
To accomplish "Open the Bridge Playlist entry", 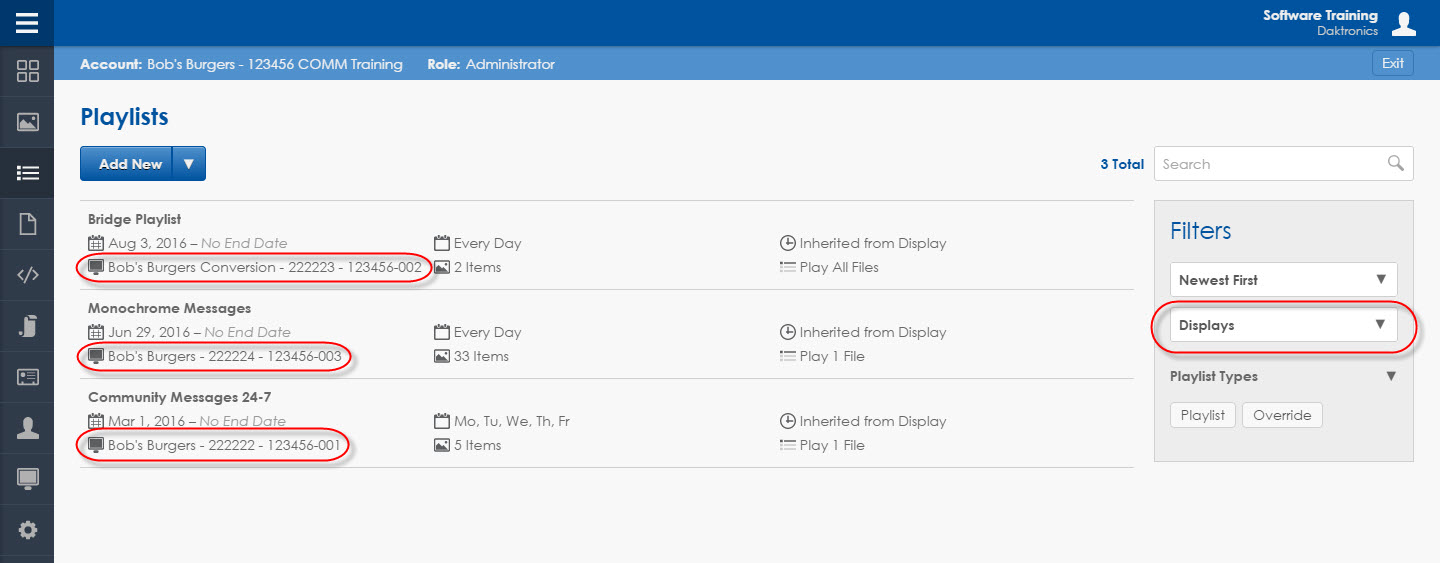I will tap(135, 219).
